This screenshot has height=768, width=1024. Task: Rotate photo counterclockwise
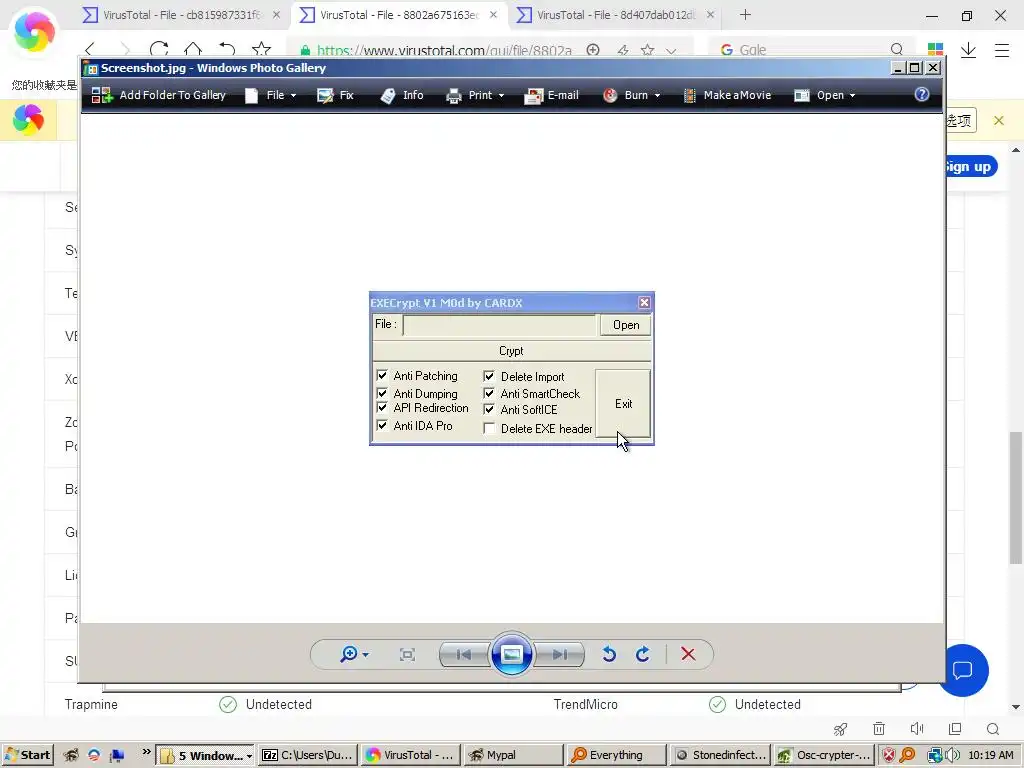609,654
